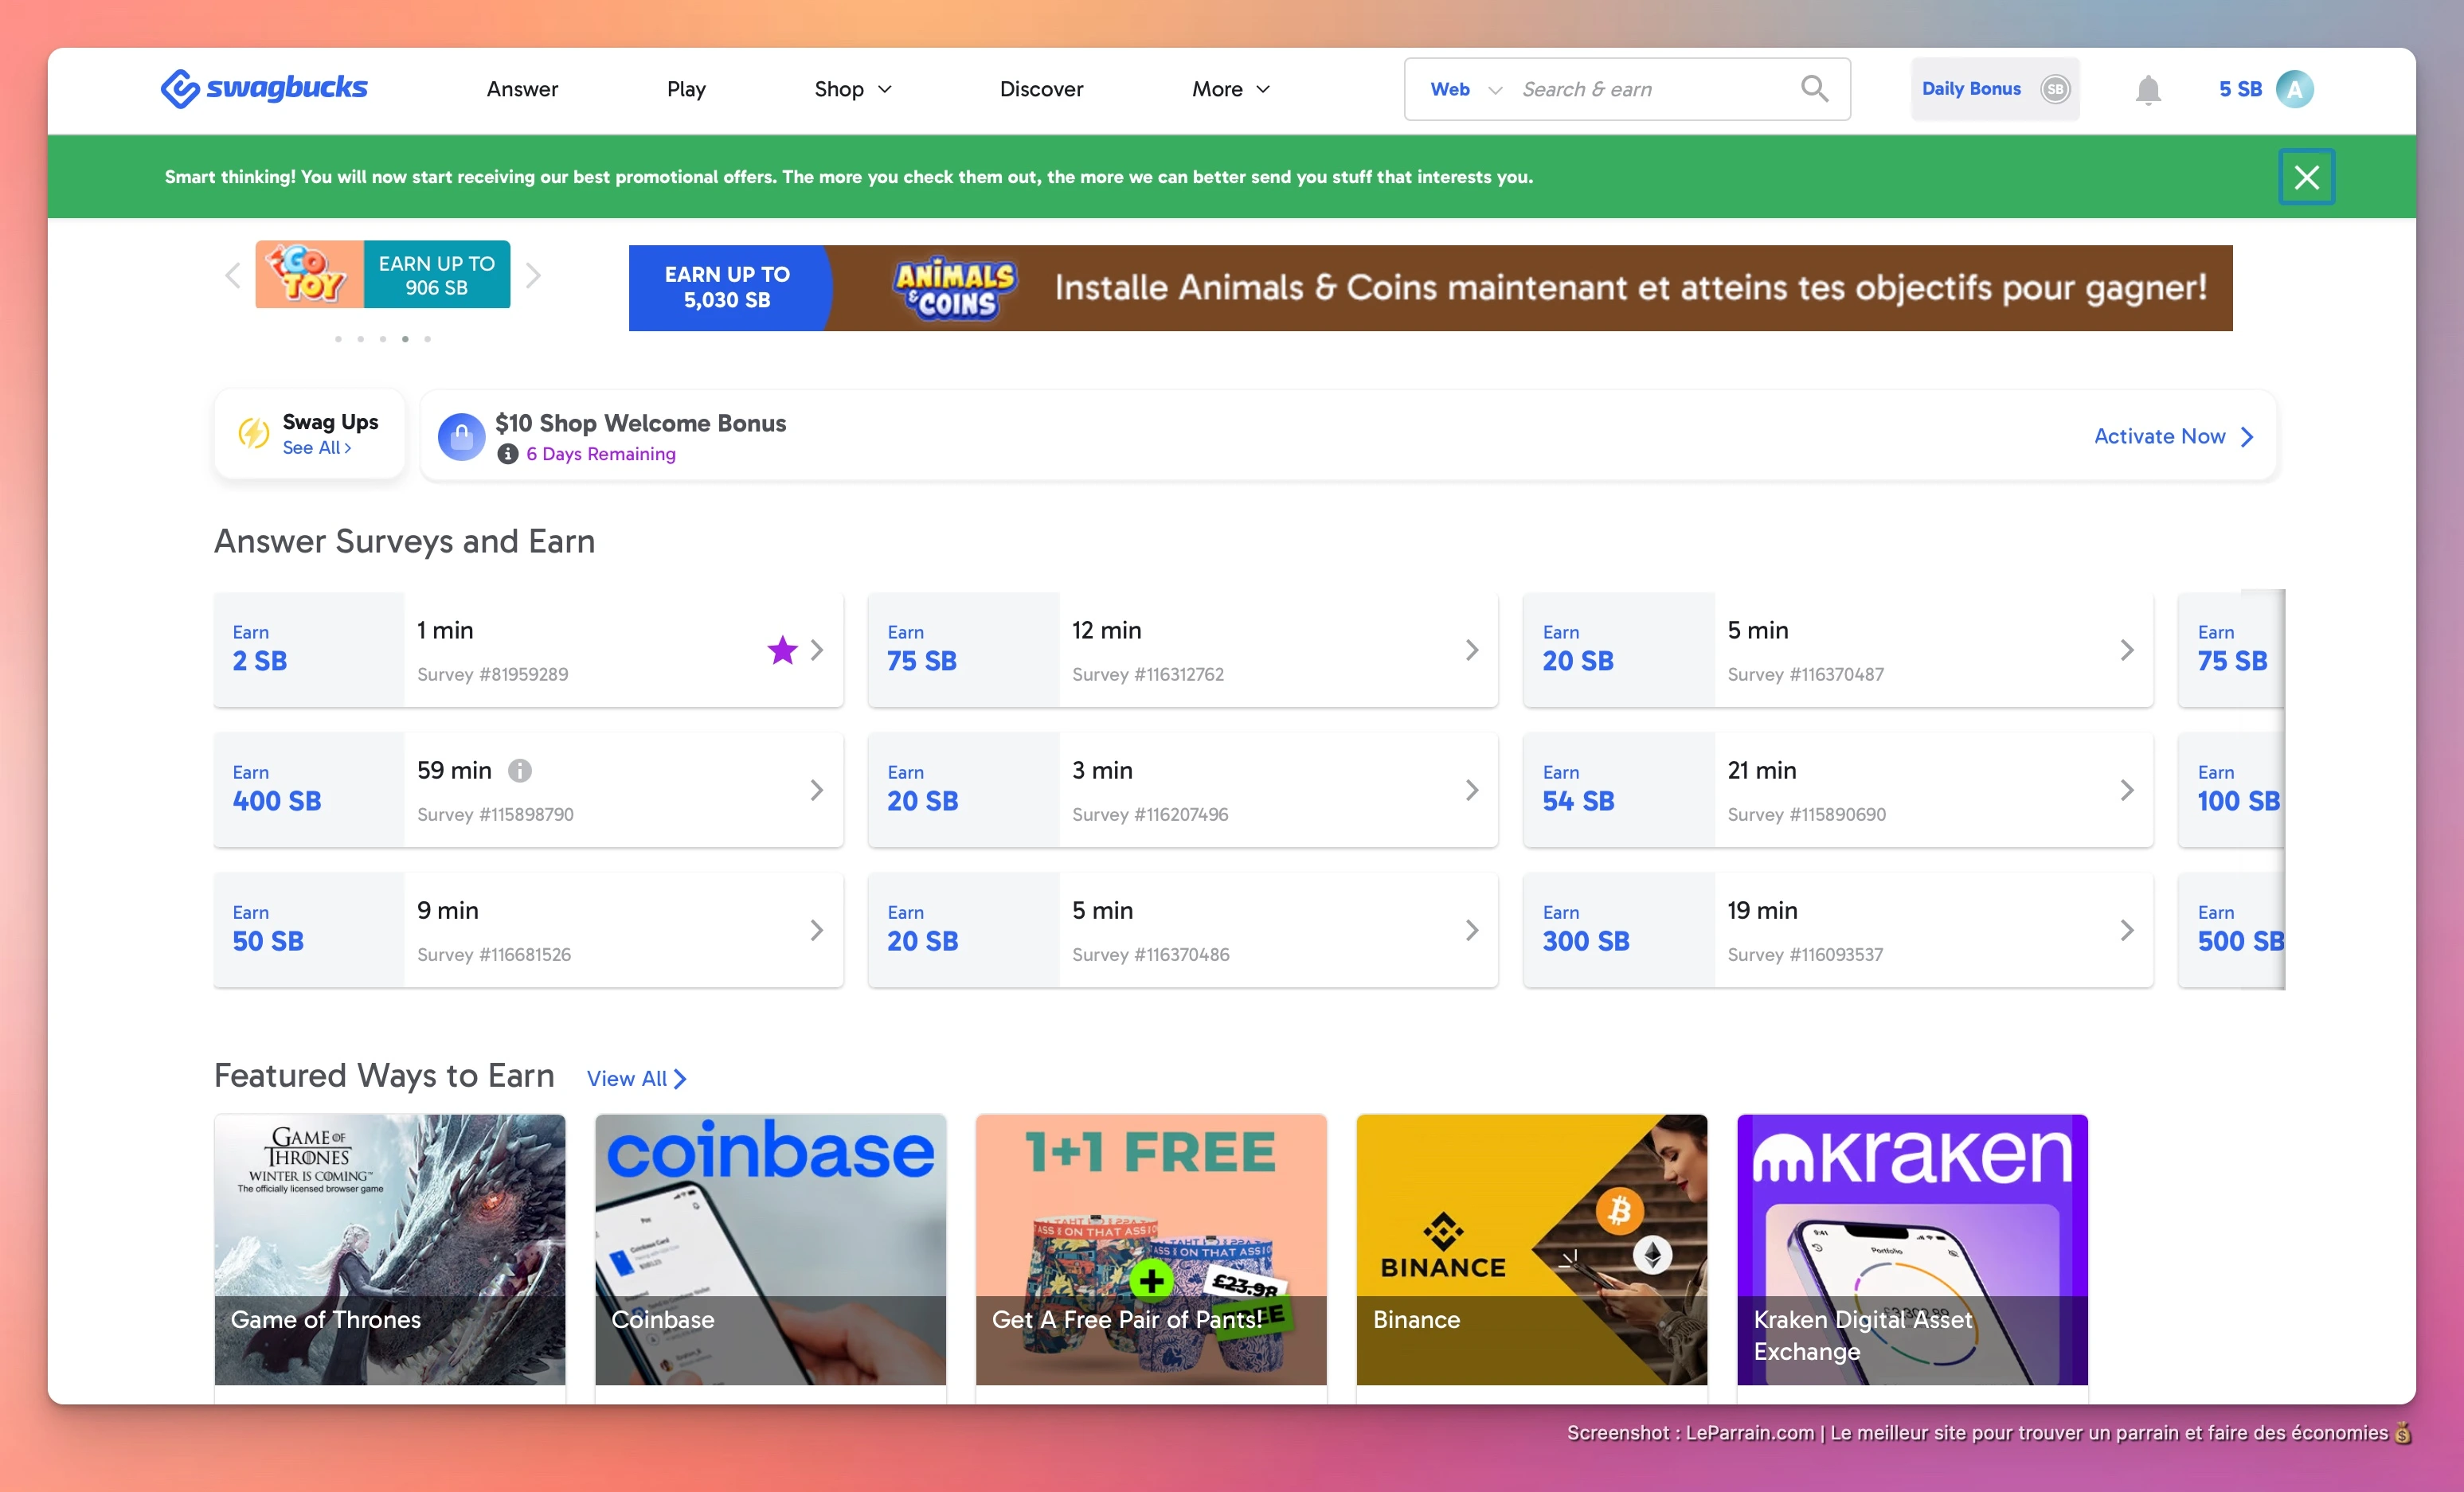Click the info icon next to 6 Days Remaining

[x=507, y=454]
